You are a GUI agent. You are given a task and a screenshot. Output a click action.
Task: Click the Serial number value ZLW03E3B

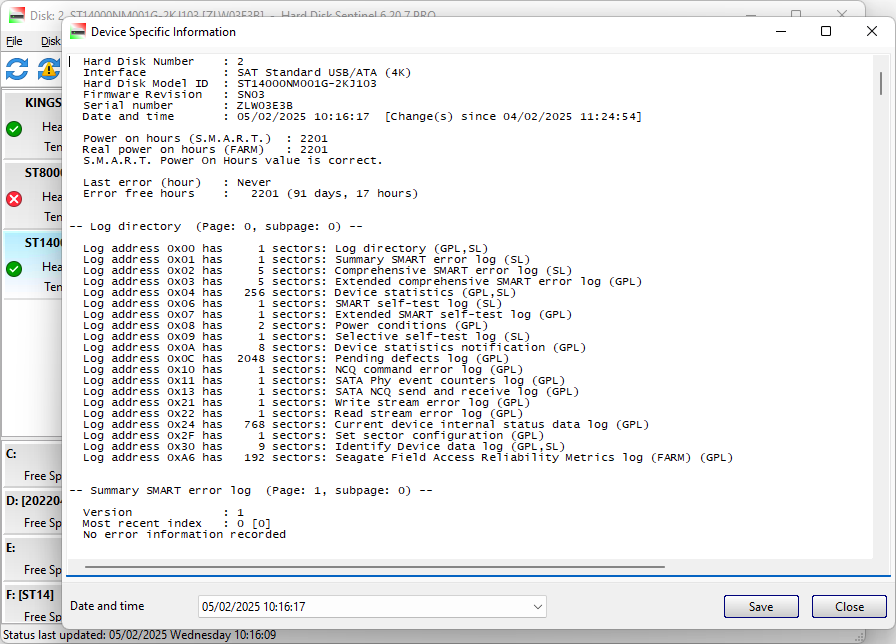(265, 106)
